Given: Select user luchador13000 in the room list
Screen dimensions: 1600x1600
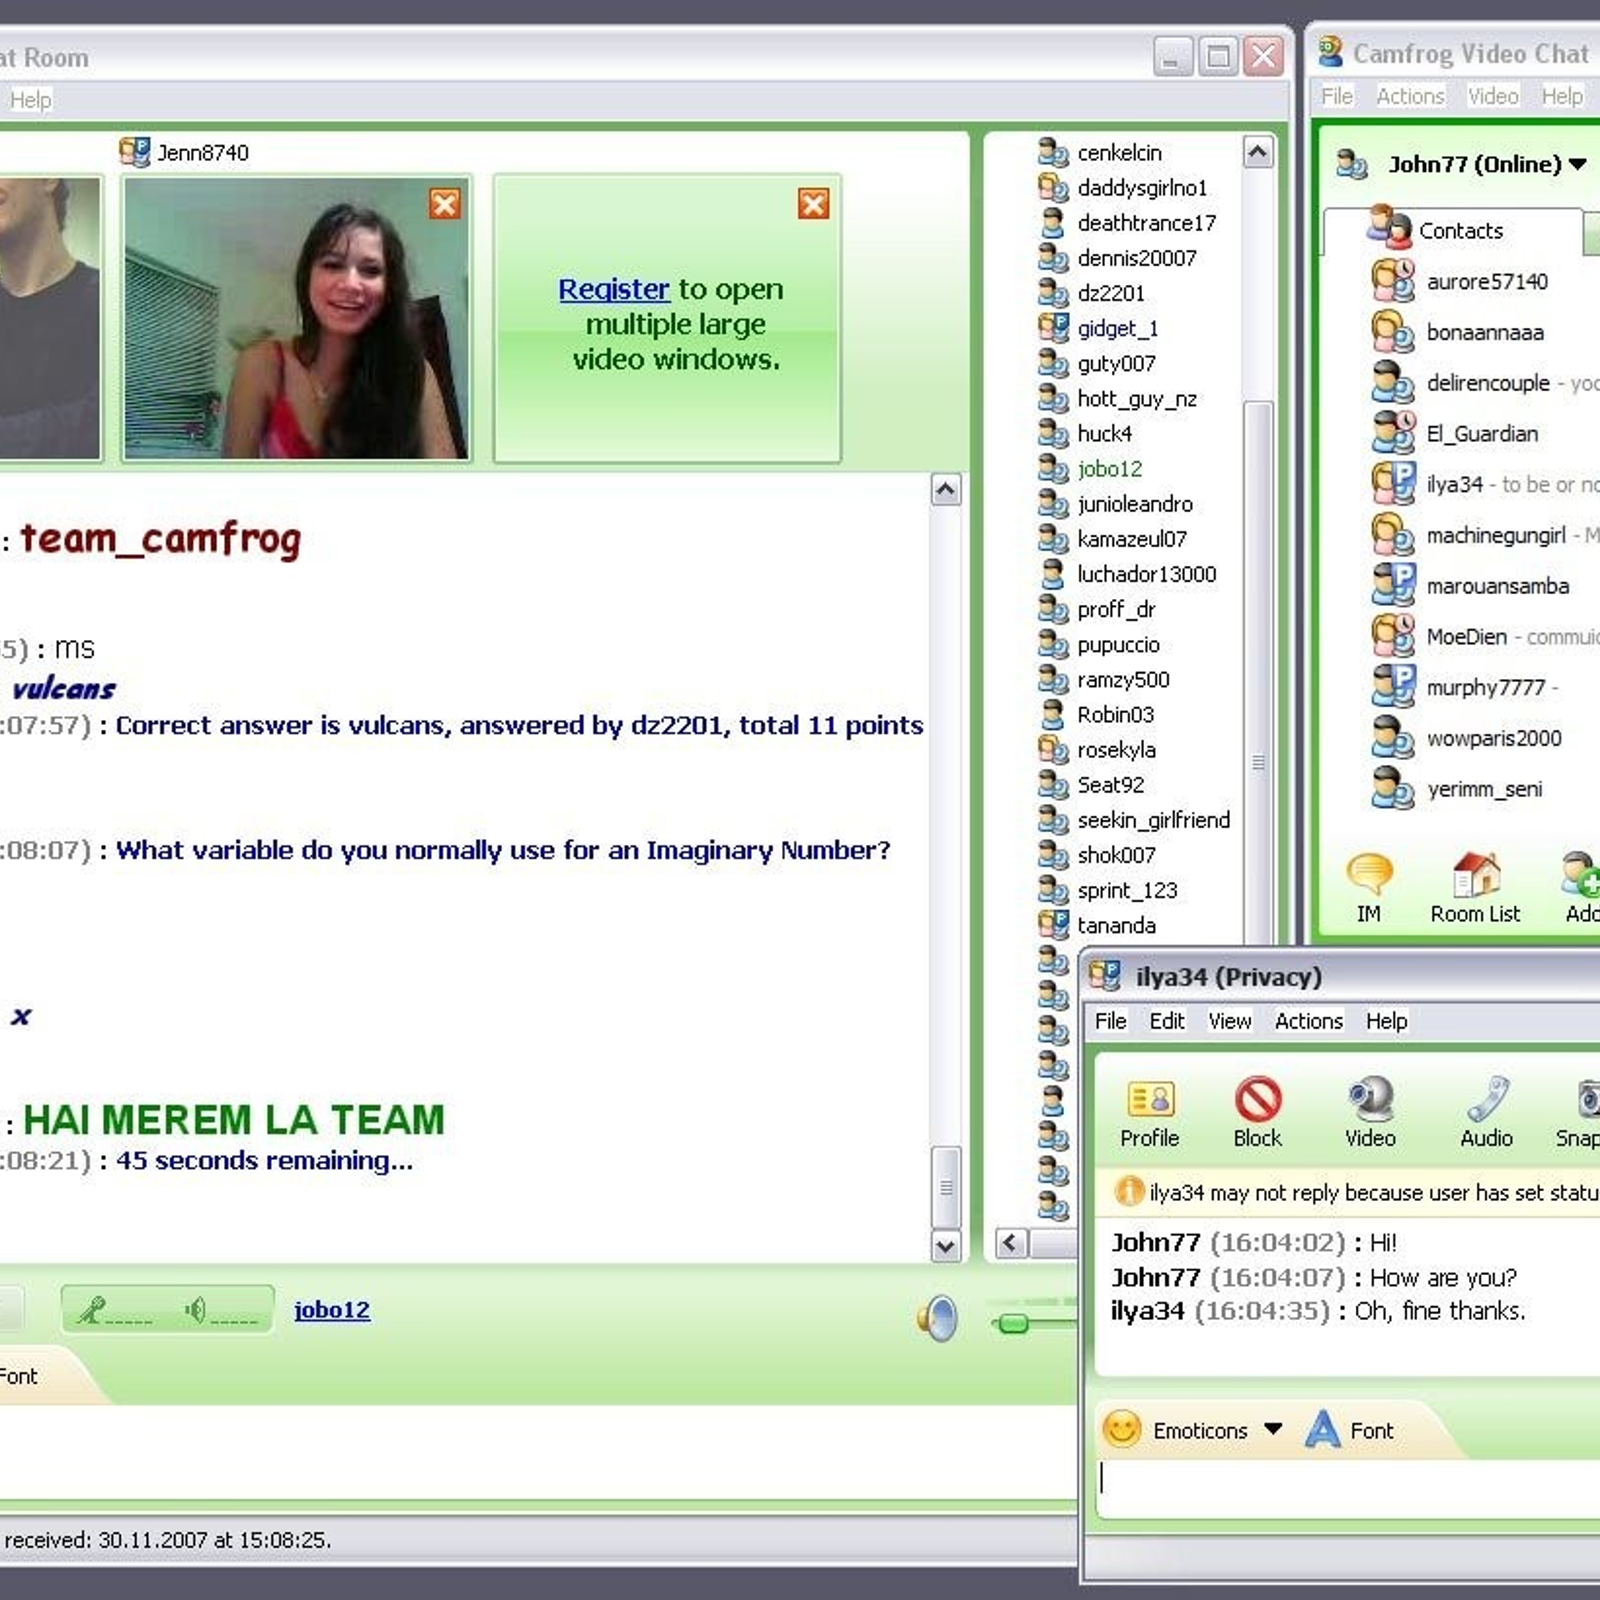Looking at the screenshot, I should [x=1127, y=574].
